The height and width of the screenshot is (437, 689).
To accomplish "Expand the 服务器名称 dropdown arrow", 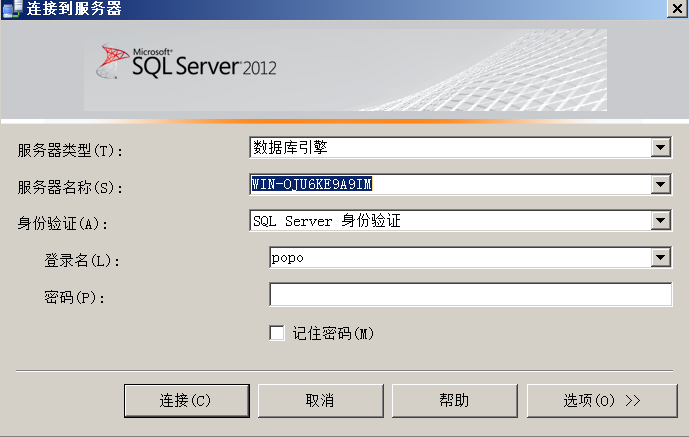I will pos(660,184).
